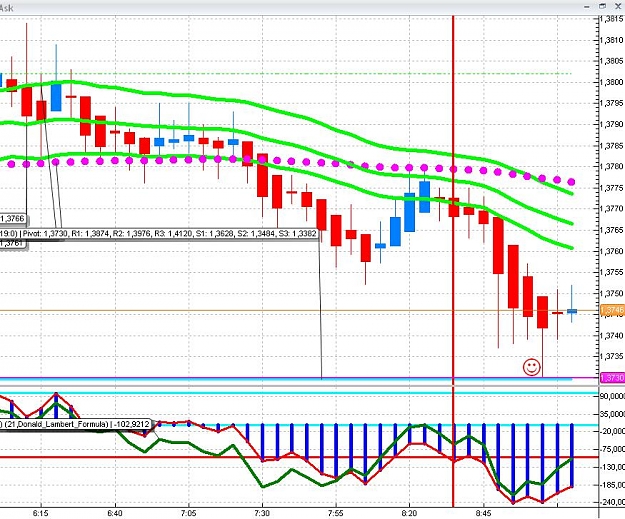Screen dimensions: 625x519
Task: Restore down the Ask chart window
Action: 602,6
